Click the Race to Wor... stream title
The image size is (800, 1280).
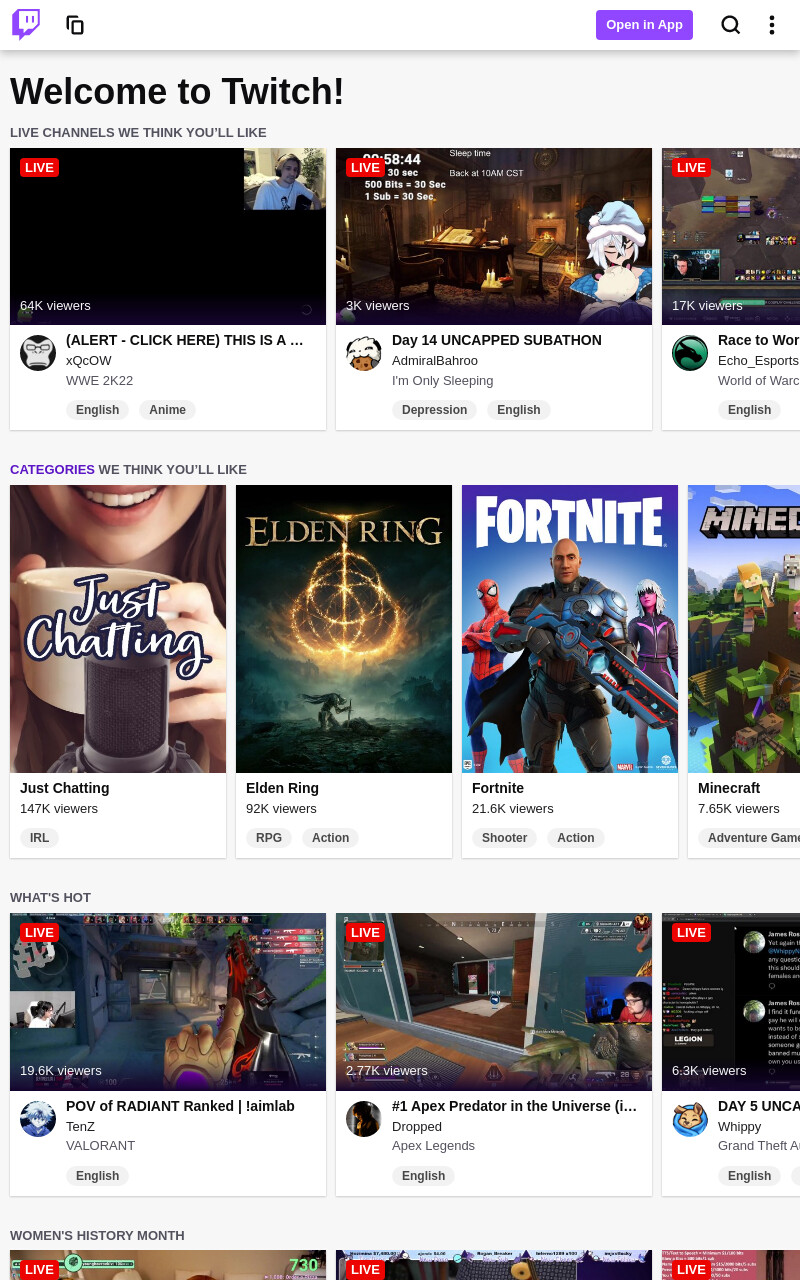[759, 340]
